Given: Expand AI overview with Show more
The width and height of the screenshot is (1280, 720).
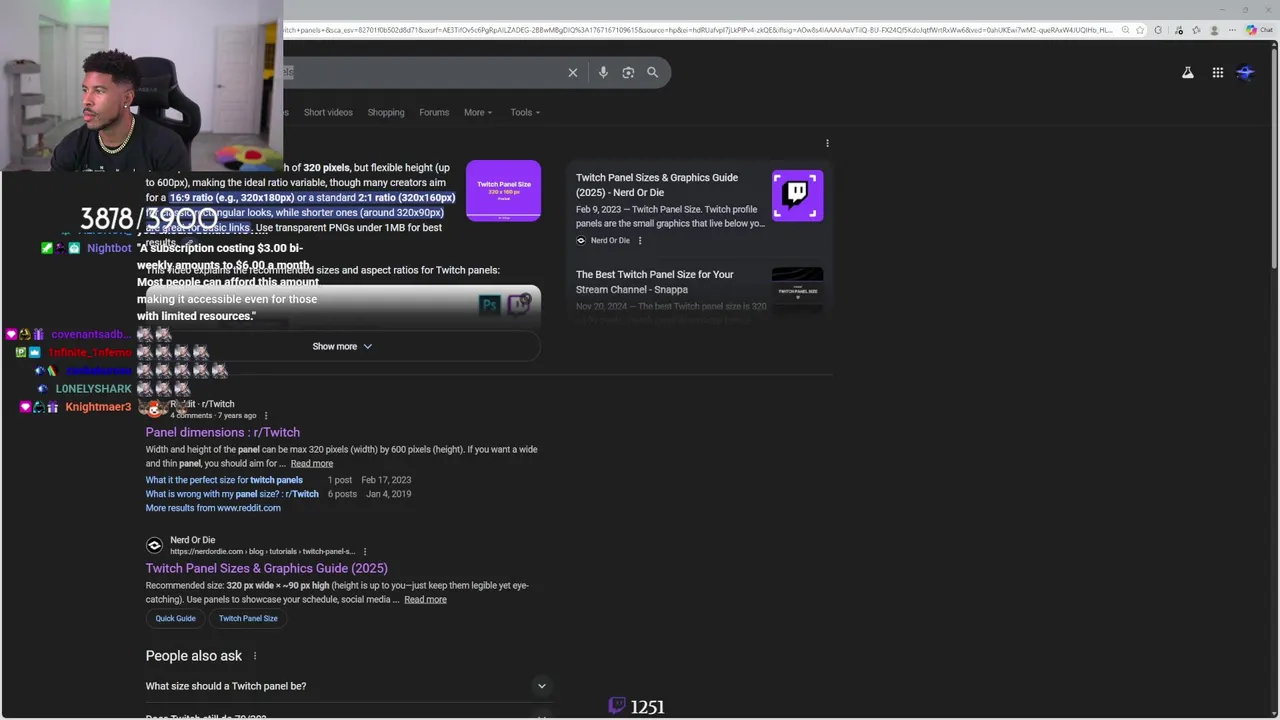Looking at the screenshot, I should point(342,346).
